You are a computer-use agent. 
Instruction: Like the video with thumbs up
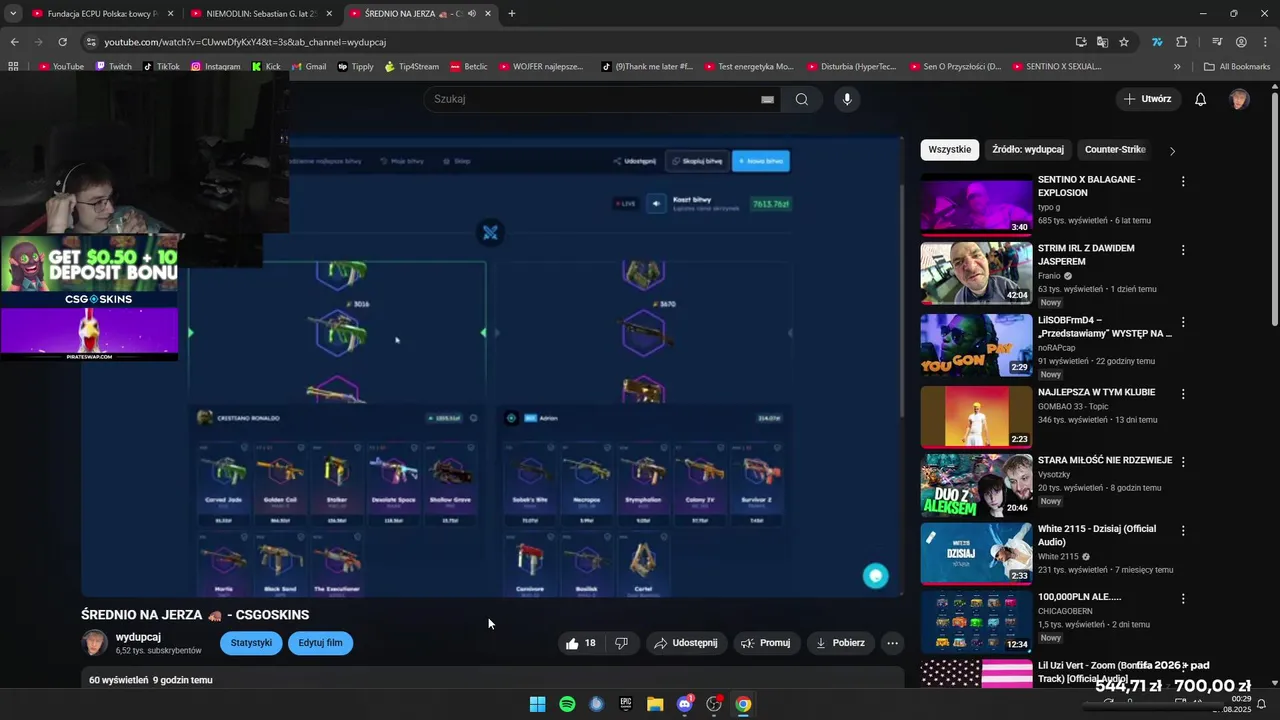[581, 643]
